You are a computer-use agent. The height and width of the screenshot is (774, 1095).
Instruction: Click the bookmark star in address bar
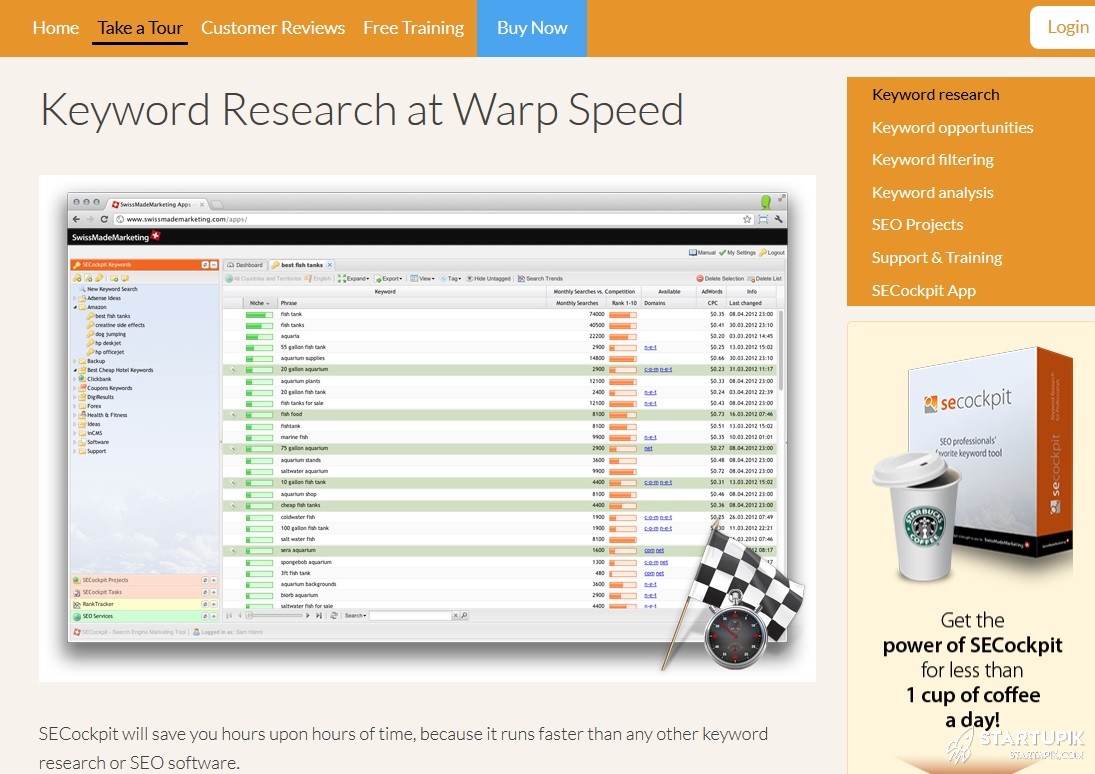point(747,219)
